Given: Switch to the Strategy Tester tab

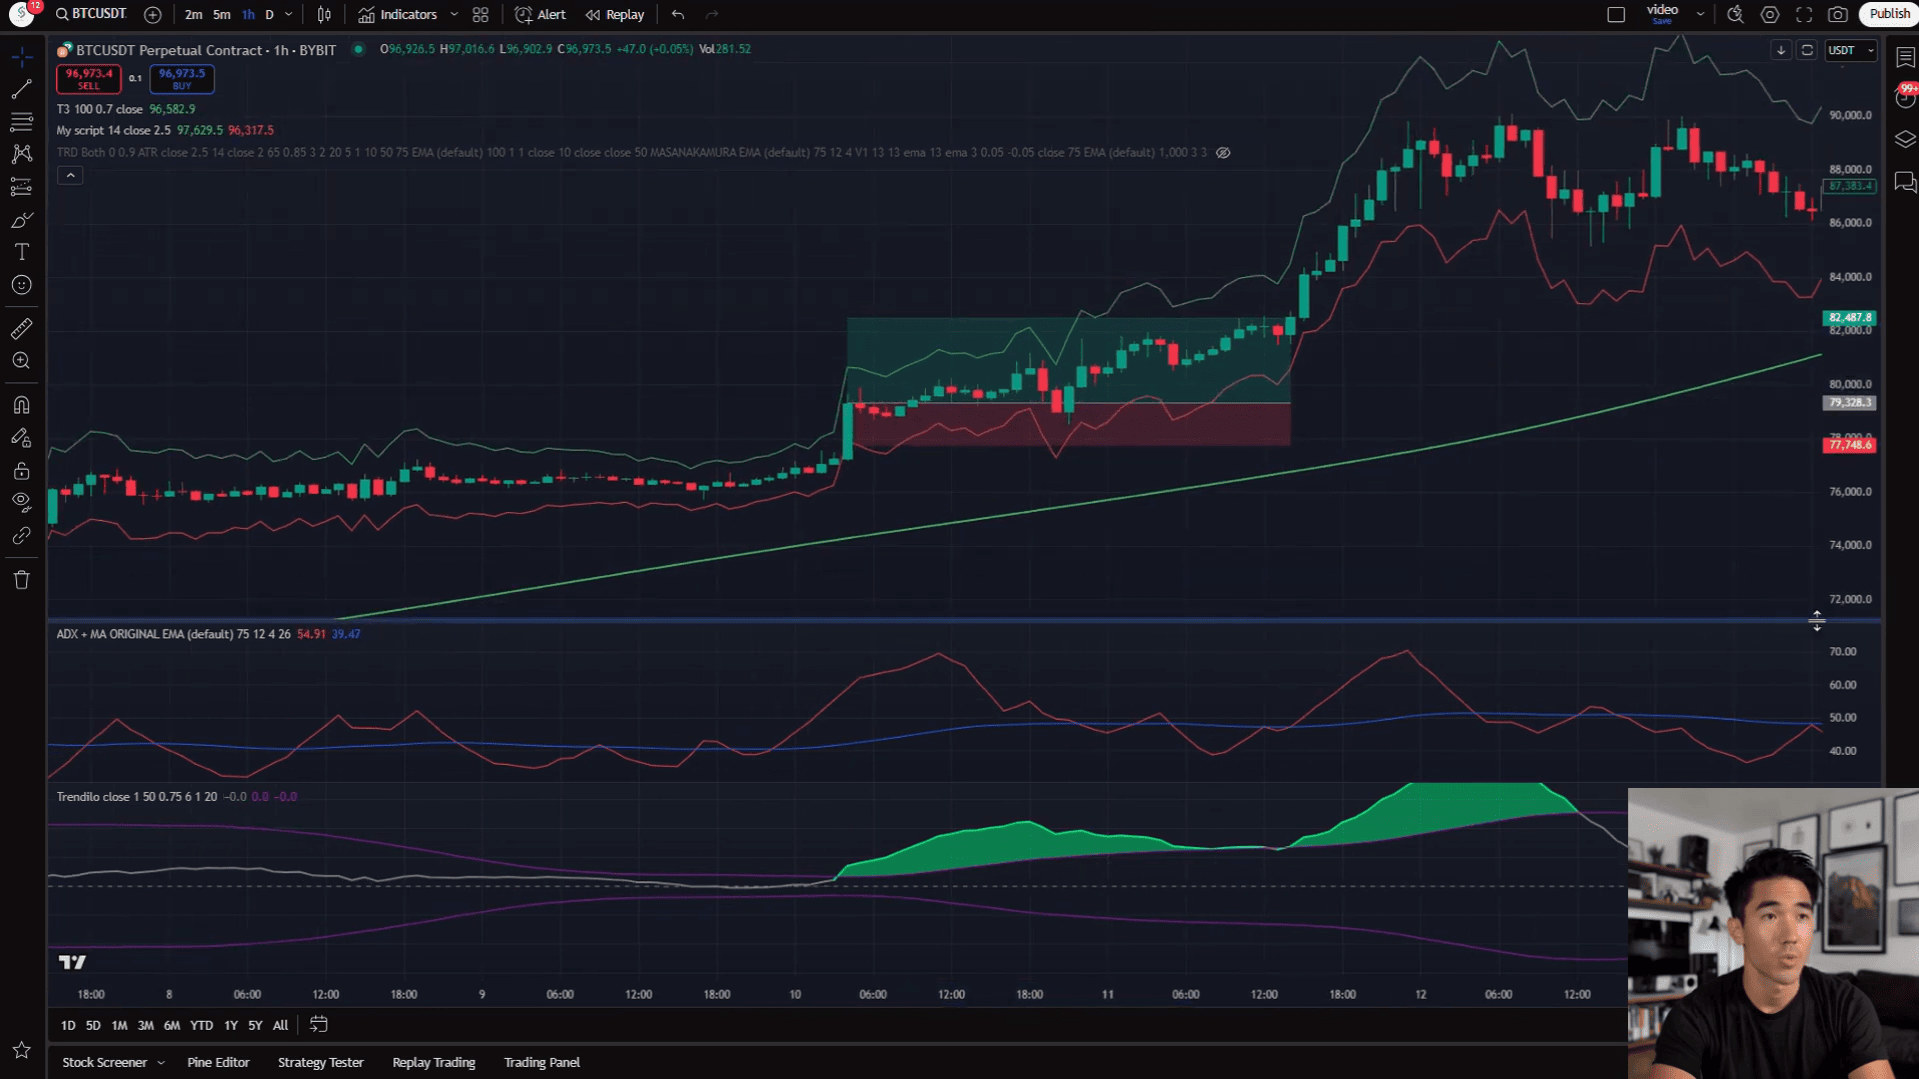Looking at the screenshot, I should coord(320,1062).
